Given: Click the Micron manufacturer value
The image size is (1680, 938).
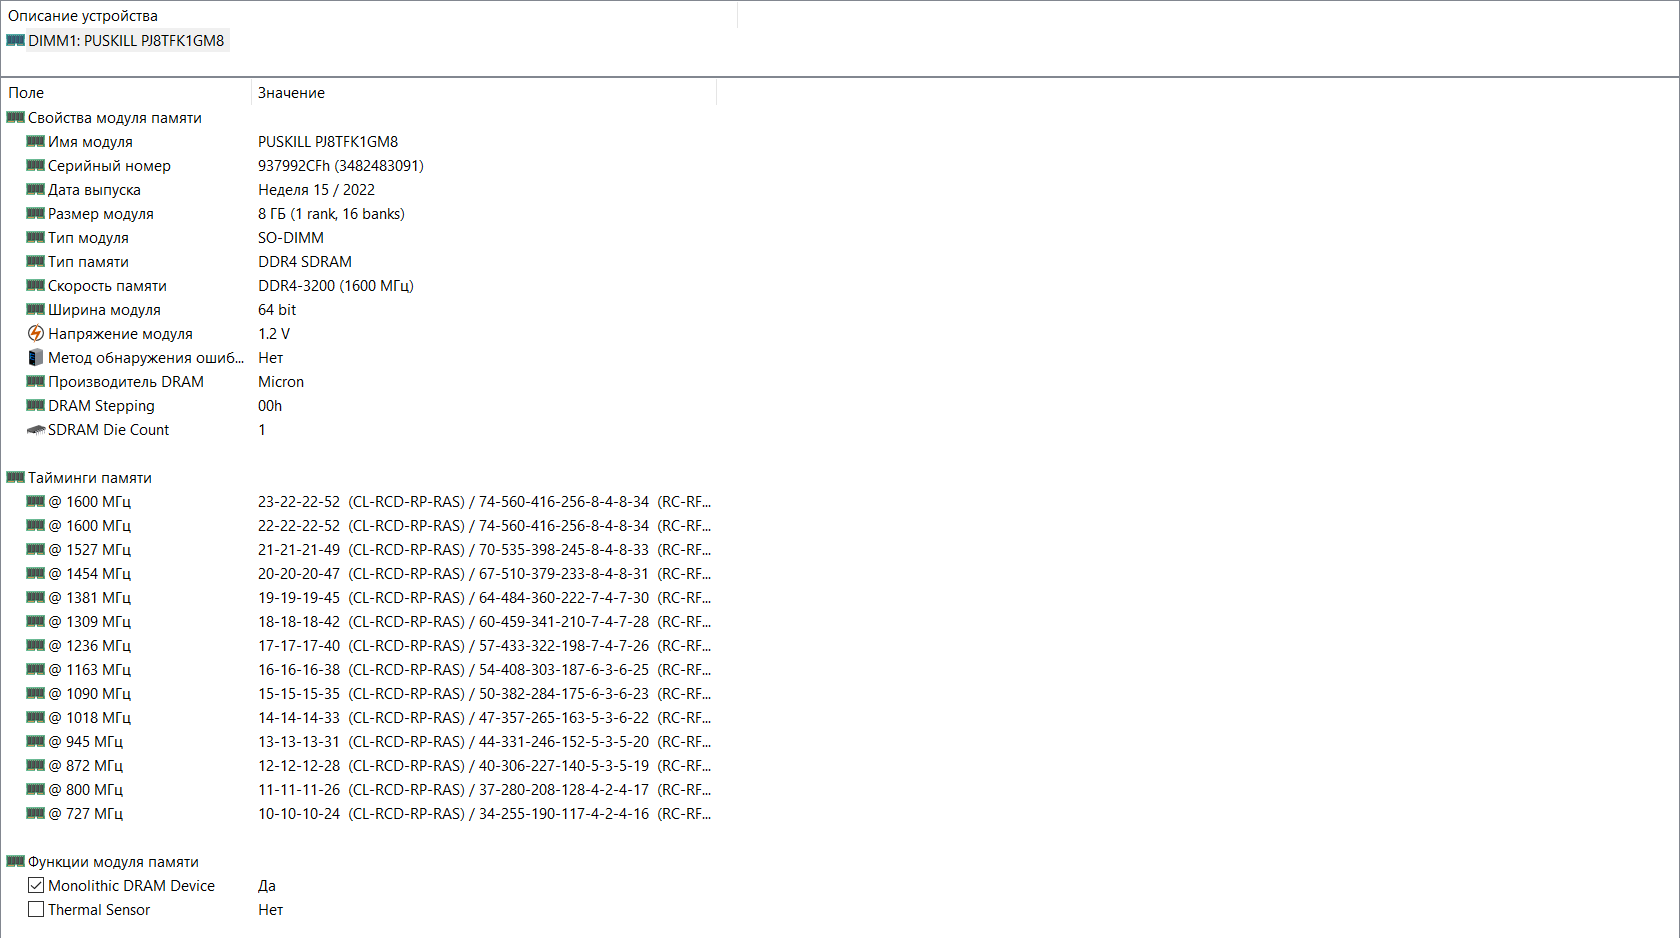Looking at the screenshot, I should point(281,382).
